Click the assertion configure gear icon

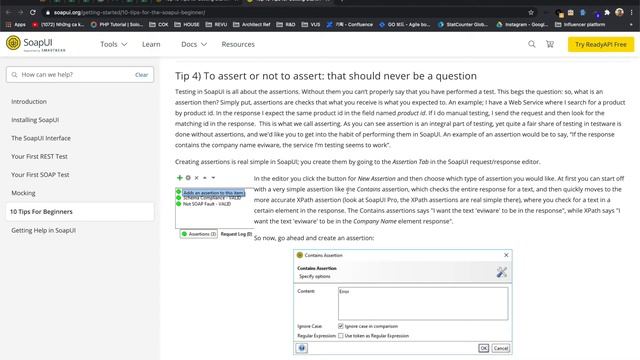[188, 178]
